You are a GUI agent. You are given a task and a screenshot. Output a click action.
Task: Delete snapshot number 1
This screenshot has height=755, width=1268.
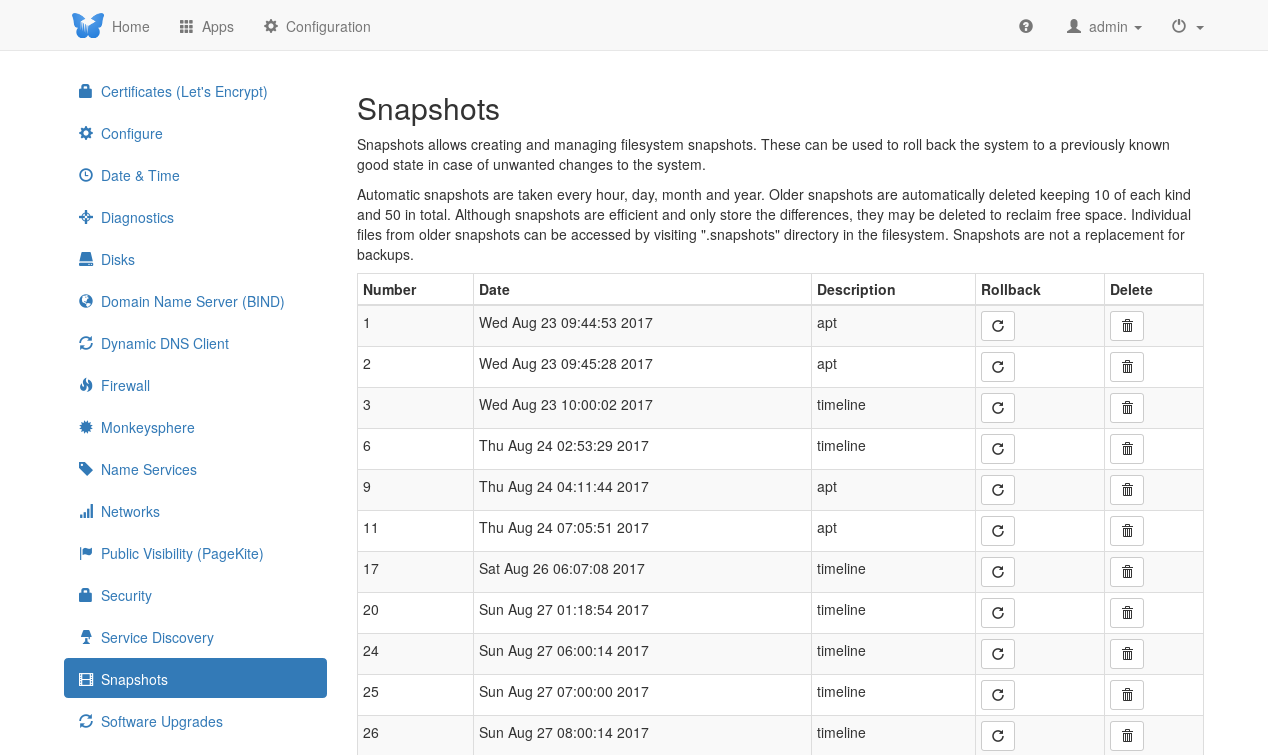(x=1127, y=326)
